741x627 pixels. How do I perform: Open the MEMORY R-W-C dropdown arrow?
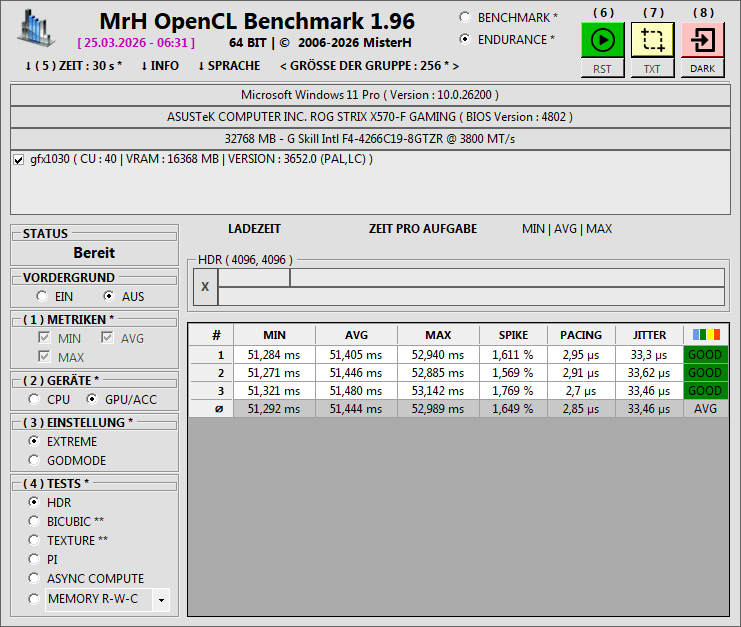coord(161,600)
